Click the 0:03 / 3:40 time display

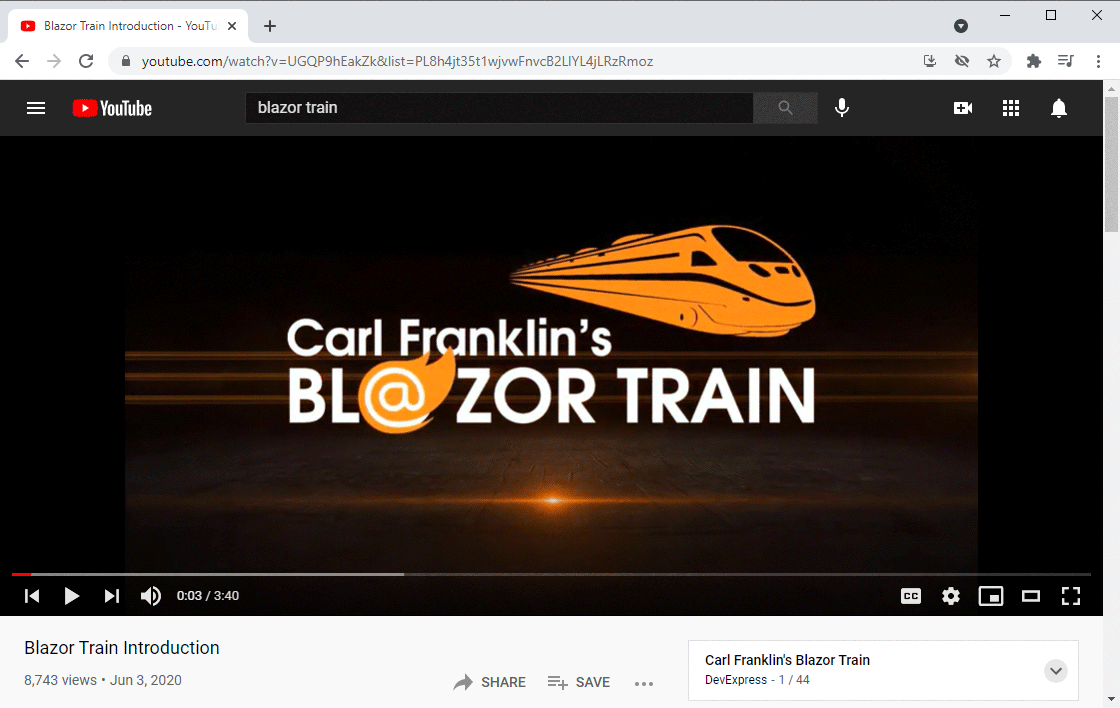pyautogui.click(x=208, y=596)
